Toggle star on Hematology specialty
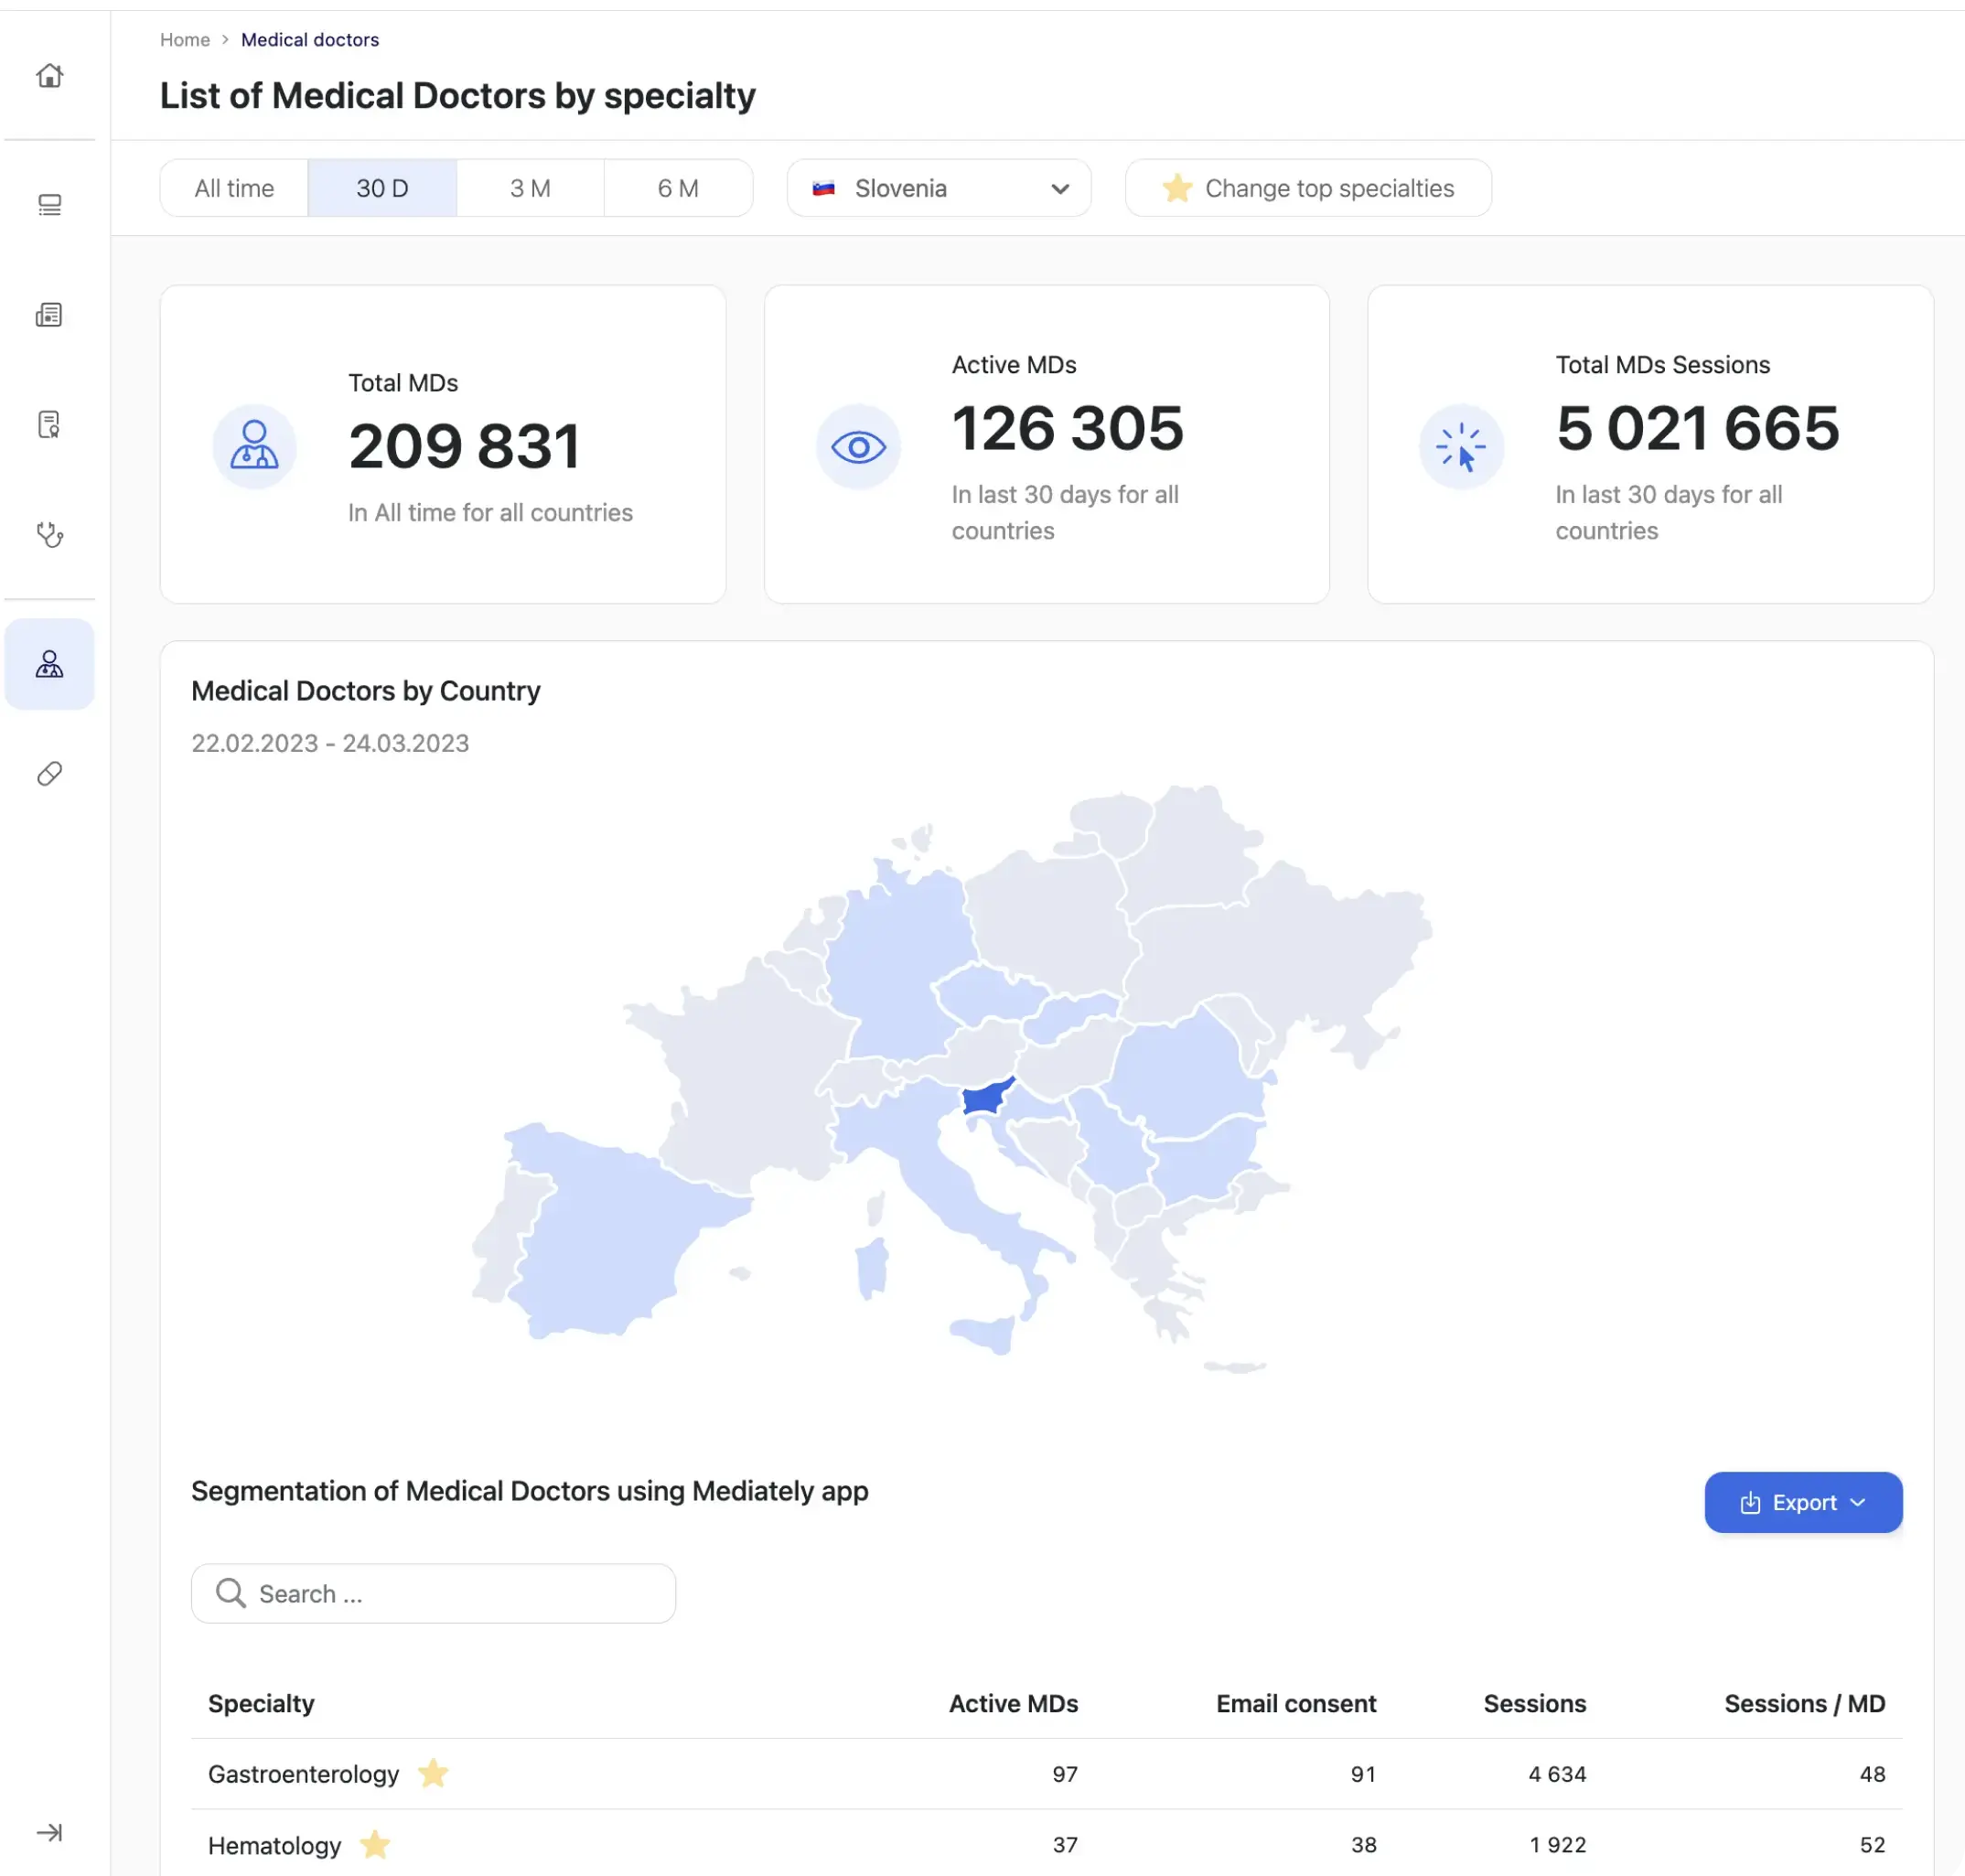Image resolution: width=1965 pixels, height=1876 pixels. click(x=375, y=1844)
